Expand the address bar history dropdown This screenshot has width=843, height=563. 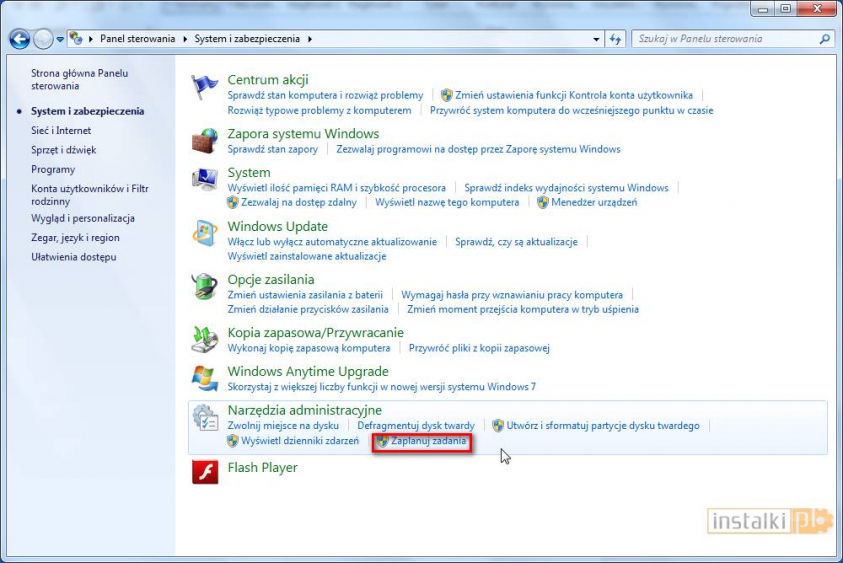point(596,39)
